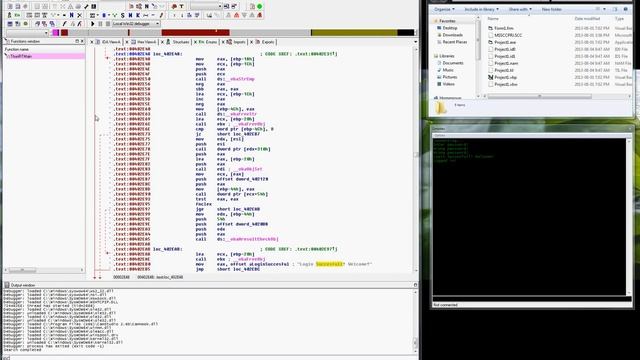Click the green circle status icon
This screenshot has height=360, width=640.
(x=259, y=7)
